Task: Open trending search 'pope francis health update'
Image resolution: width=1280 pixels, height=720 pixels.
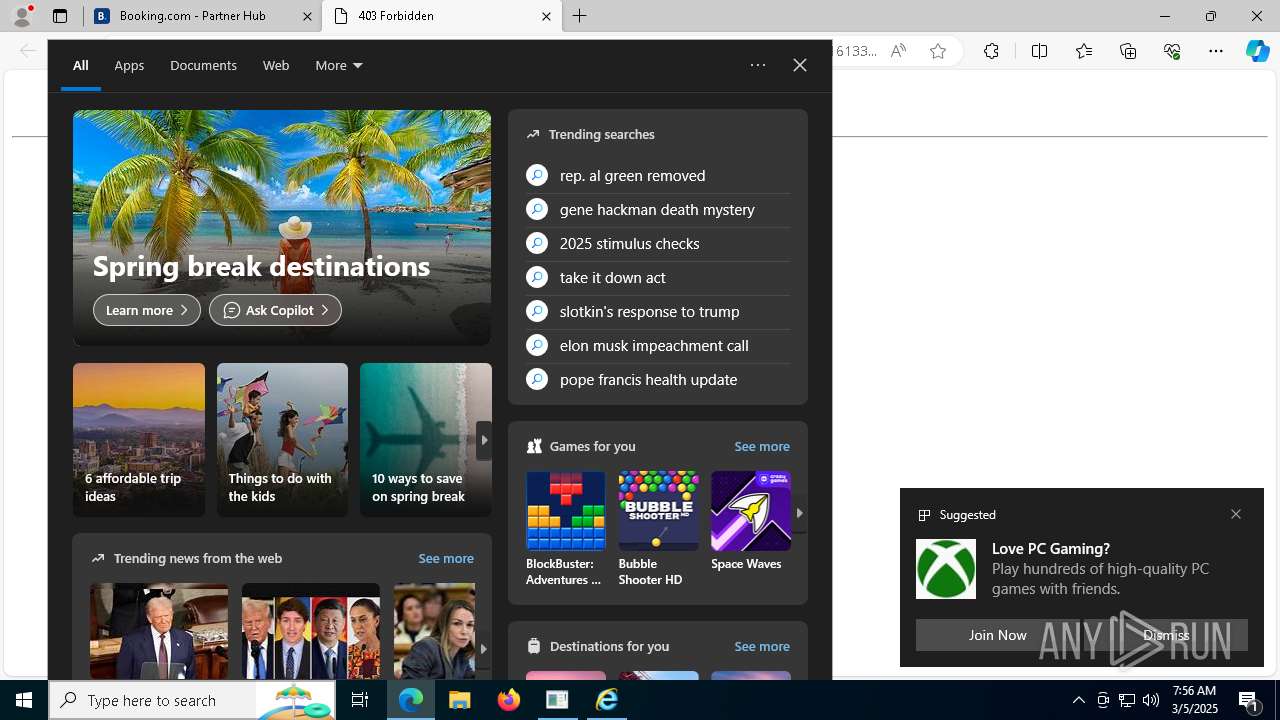Action: [x=657, y=379]
